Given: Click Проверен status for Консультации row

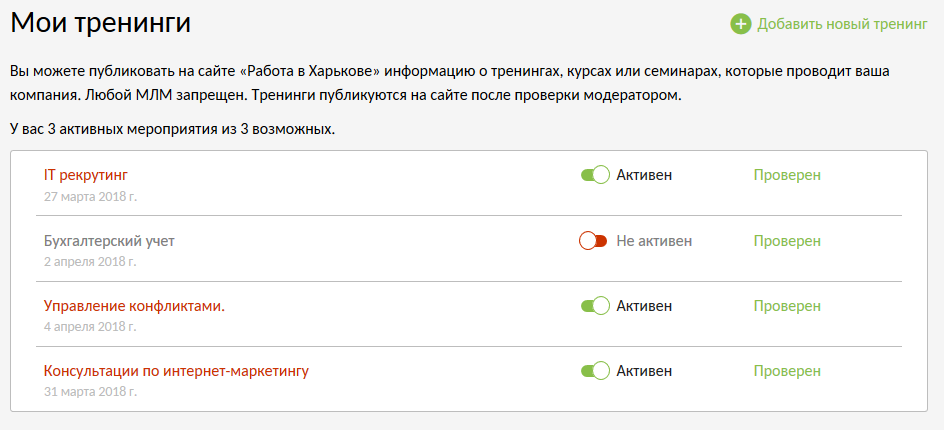Looking at the screenshot, I should tap(787, 371).
